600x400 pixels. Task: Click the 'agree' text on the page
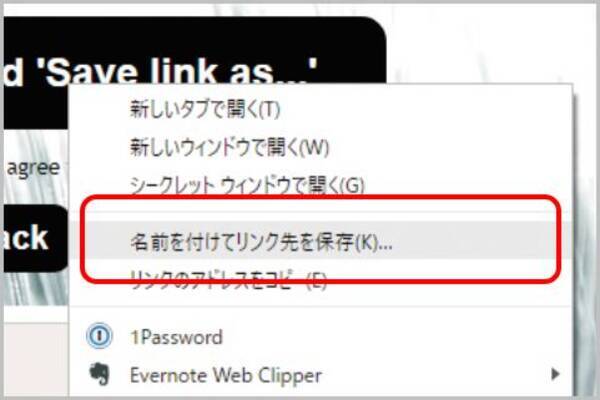pyautogui.click(x=34, y=168)
